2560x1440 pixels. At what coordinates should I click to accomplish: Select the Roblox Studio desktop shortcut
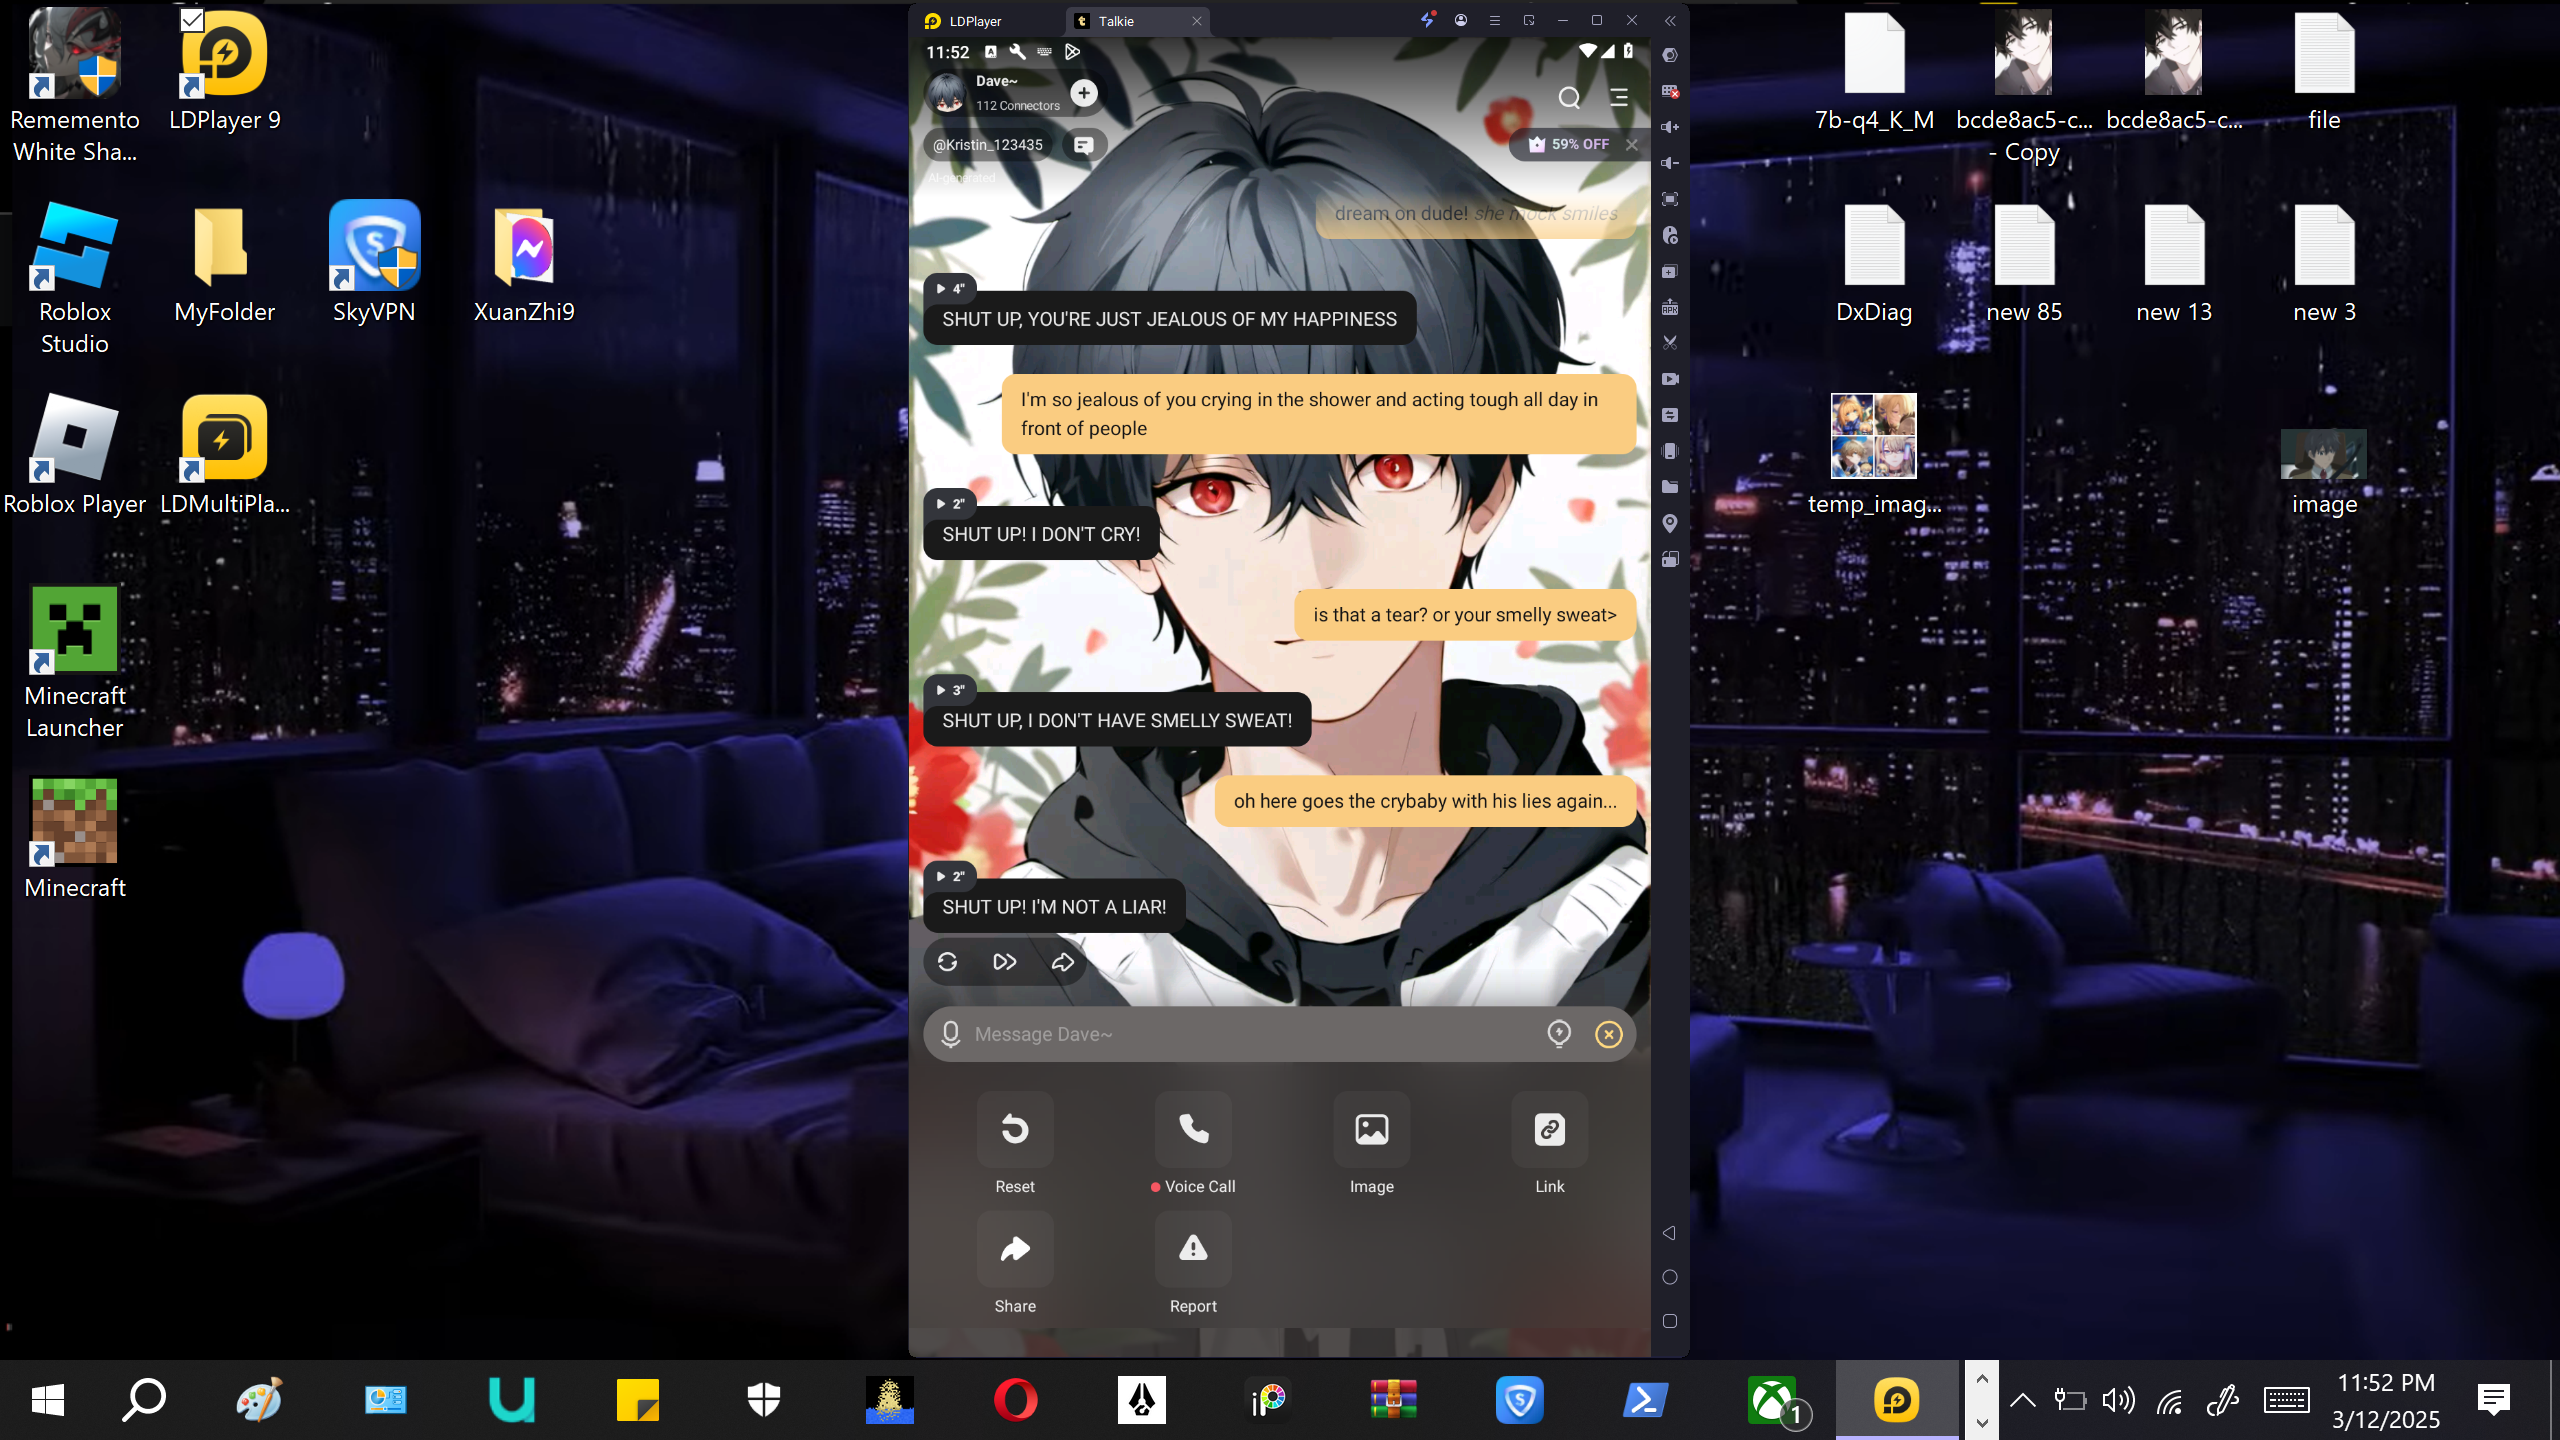[x=75, y=280]
